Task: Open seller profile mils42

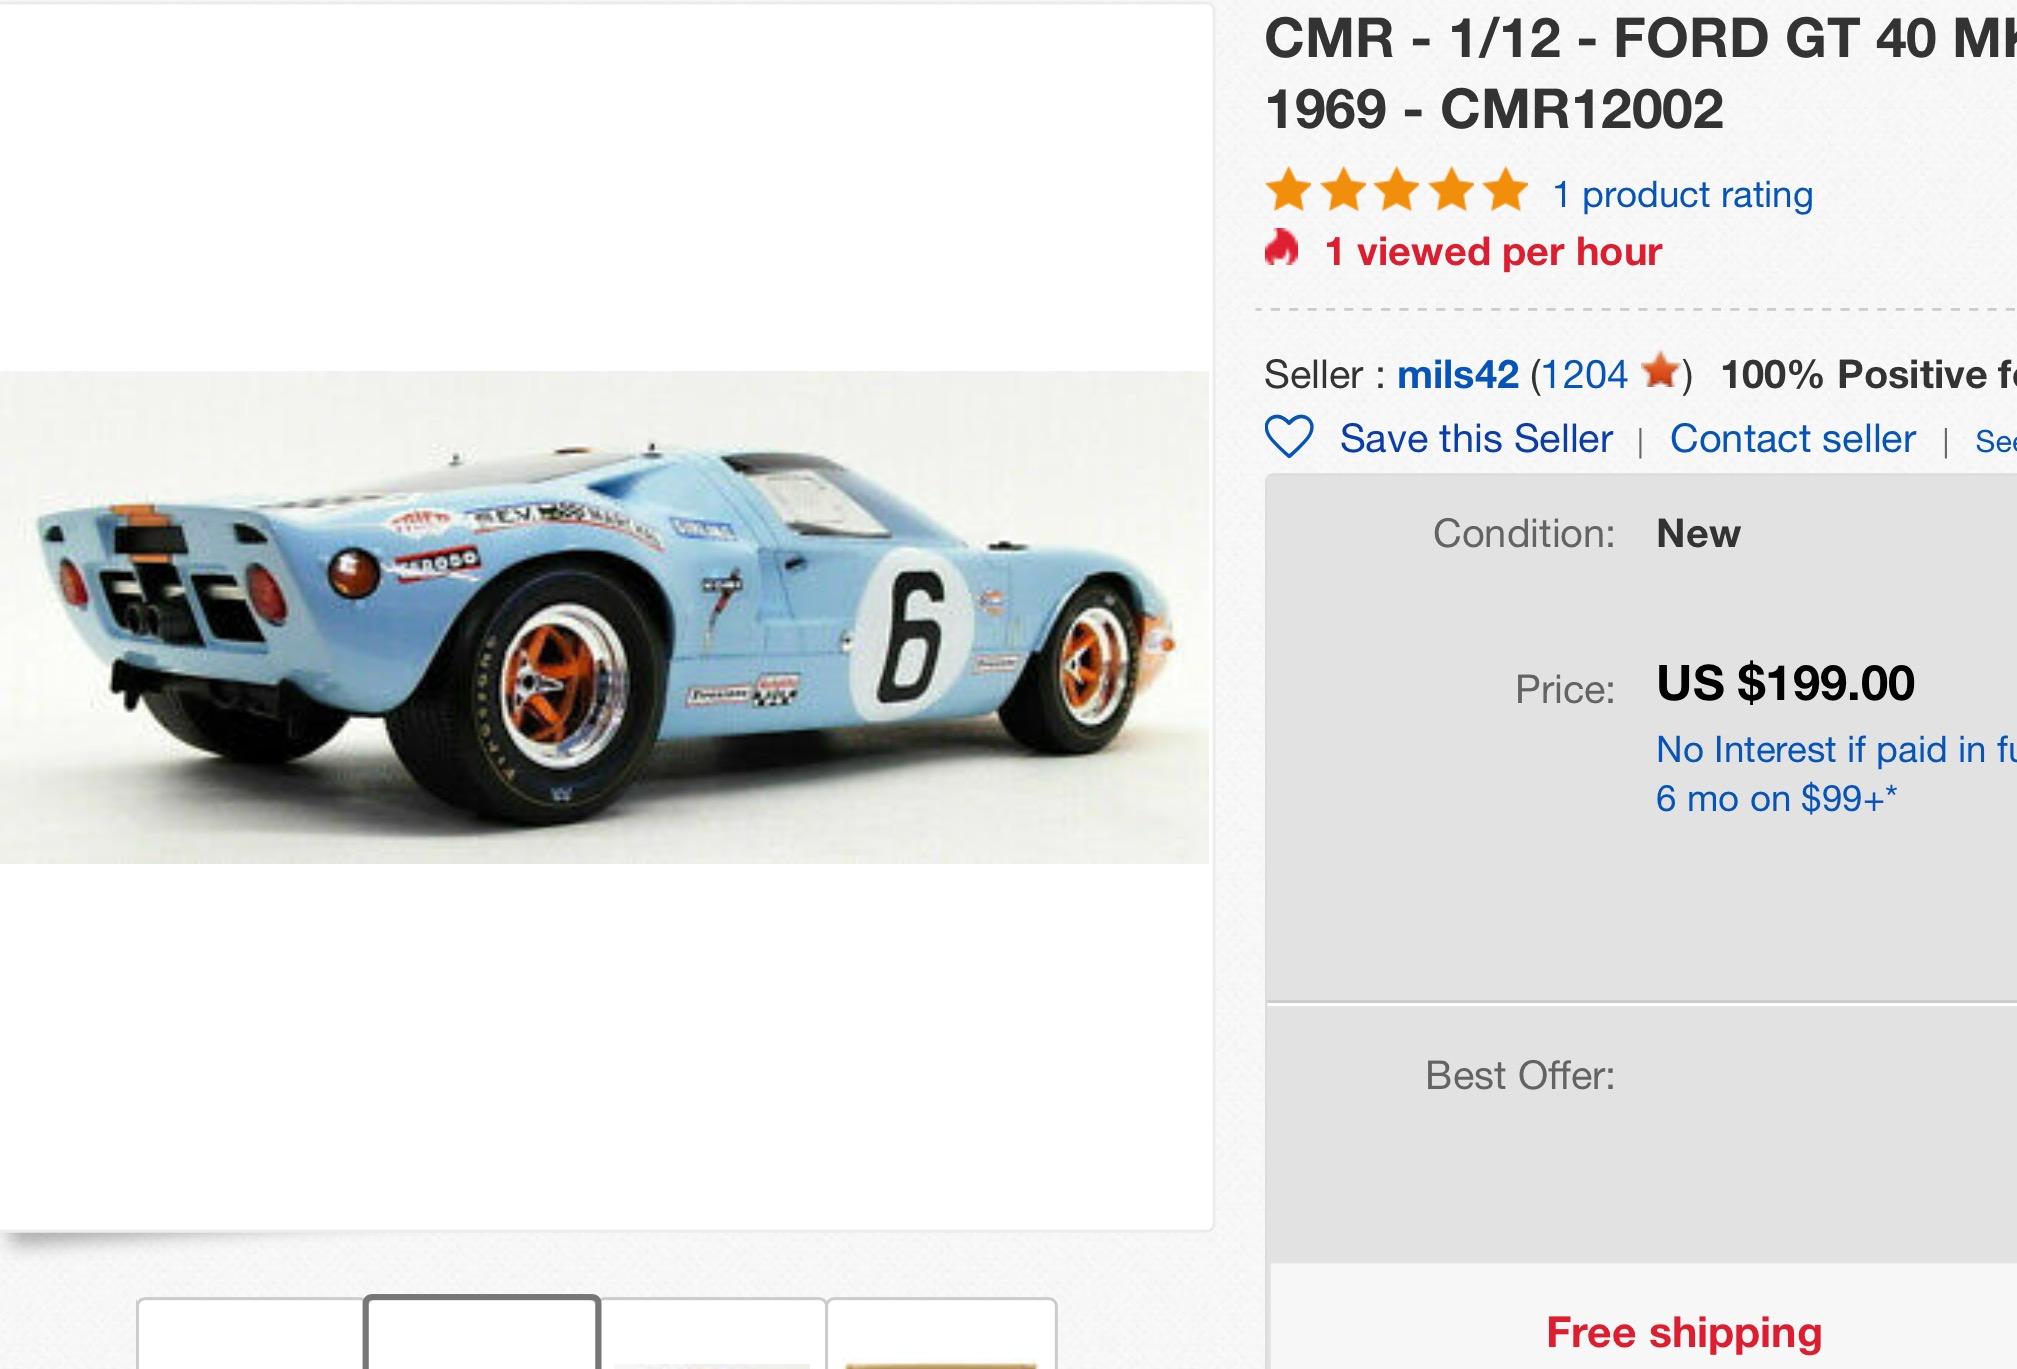Action: point(1457,375)
